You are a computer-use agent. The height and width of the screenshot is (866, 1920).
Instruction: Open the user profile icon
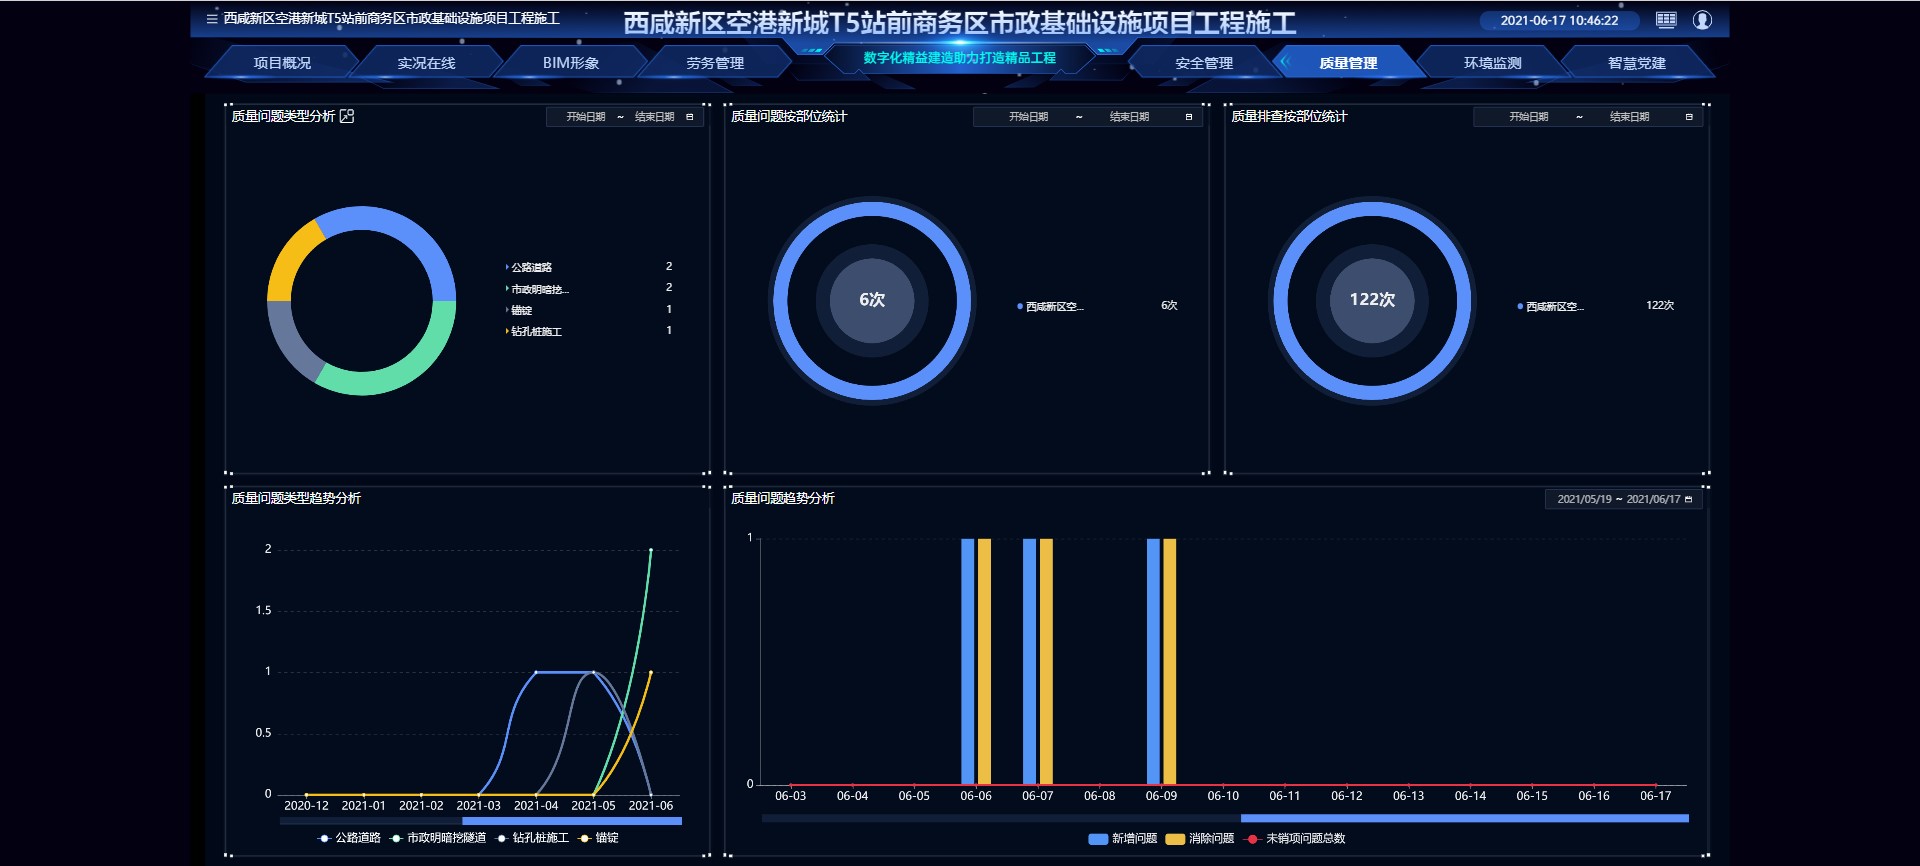[1702, 20]
